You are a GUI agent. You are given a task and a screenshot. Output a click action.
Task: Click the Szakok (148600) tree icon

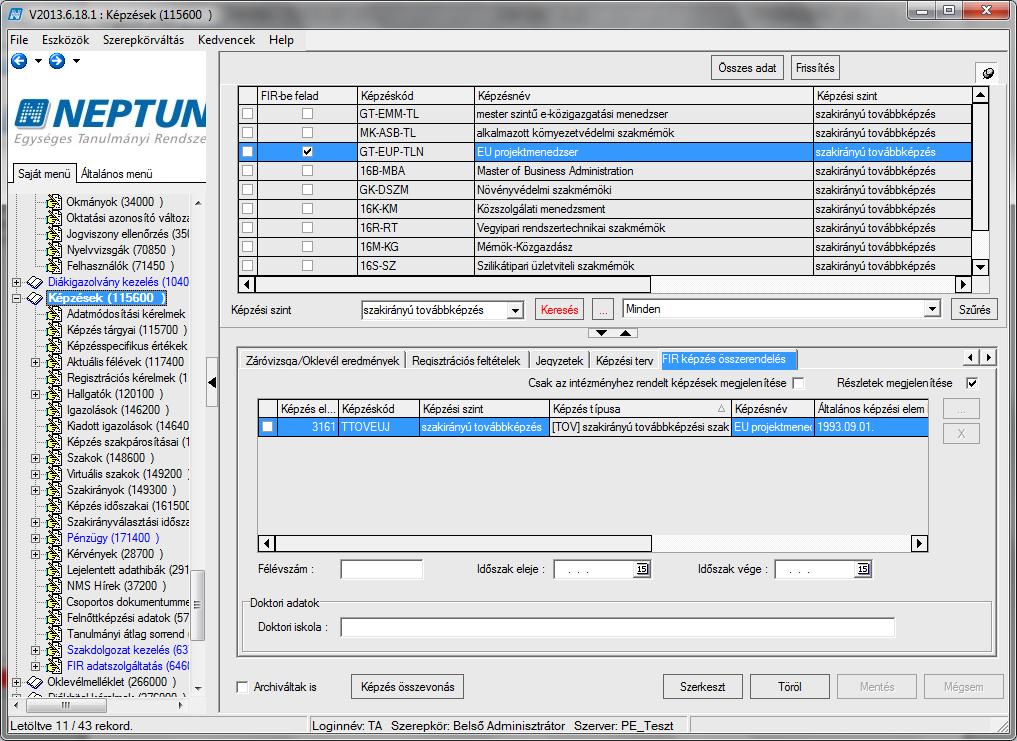tap(54, 458)
